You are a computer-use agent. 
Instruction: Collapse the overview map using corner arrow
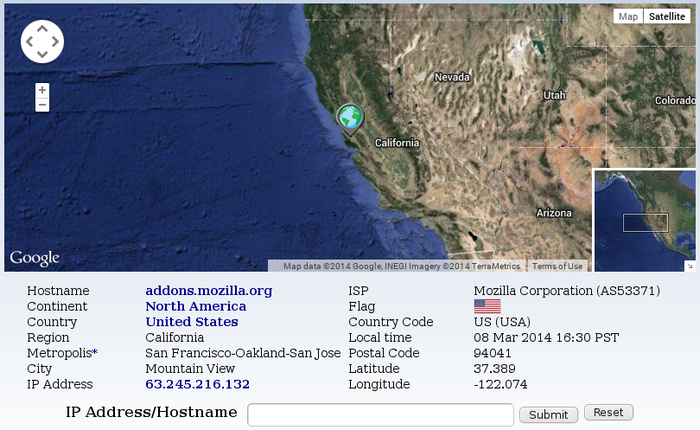click(x=690, y=266)
